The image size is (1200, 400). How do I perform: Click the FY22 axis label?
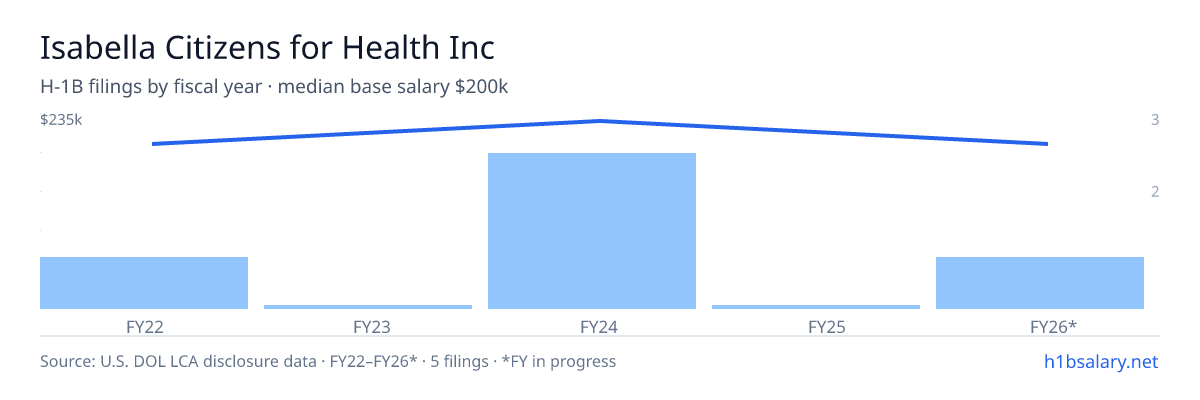click(x=144, y=326)
